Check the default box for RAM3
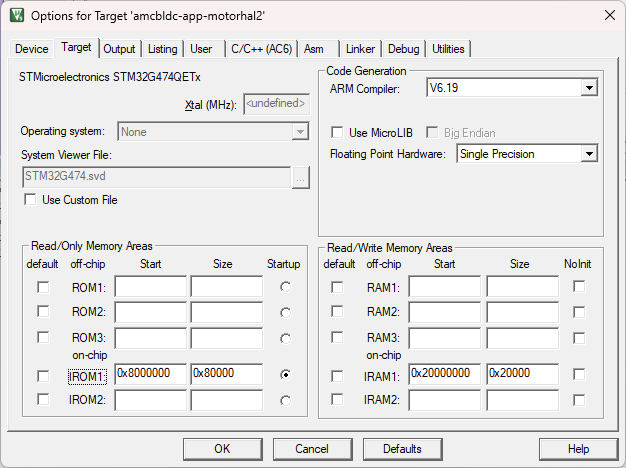Viewport: 626px width, 468px height. click(x=337, y=337)
